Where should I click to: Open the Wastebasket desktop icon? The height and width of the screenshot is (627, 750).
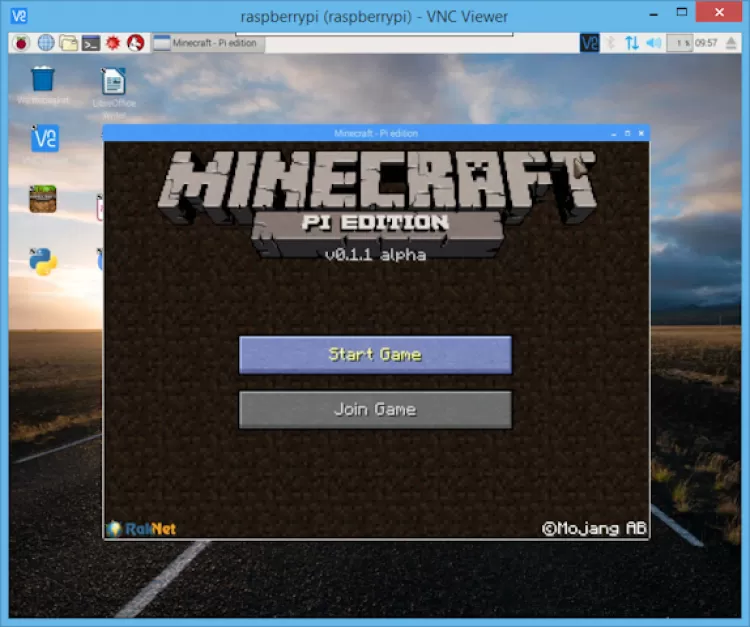[x=43, y=85]
